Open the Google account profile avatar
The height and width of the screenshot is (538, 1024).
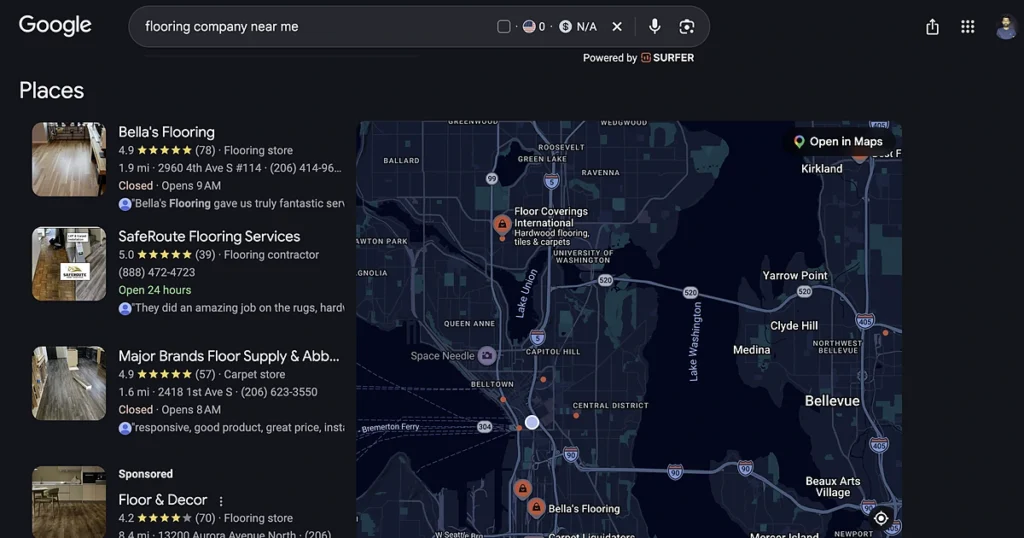1006,27
